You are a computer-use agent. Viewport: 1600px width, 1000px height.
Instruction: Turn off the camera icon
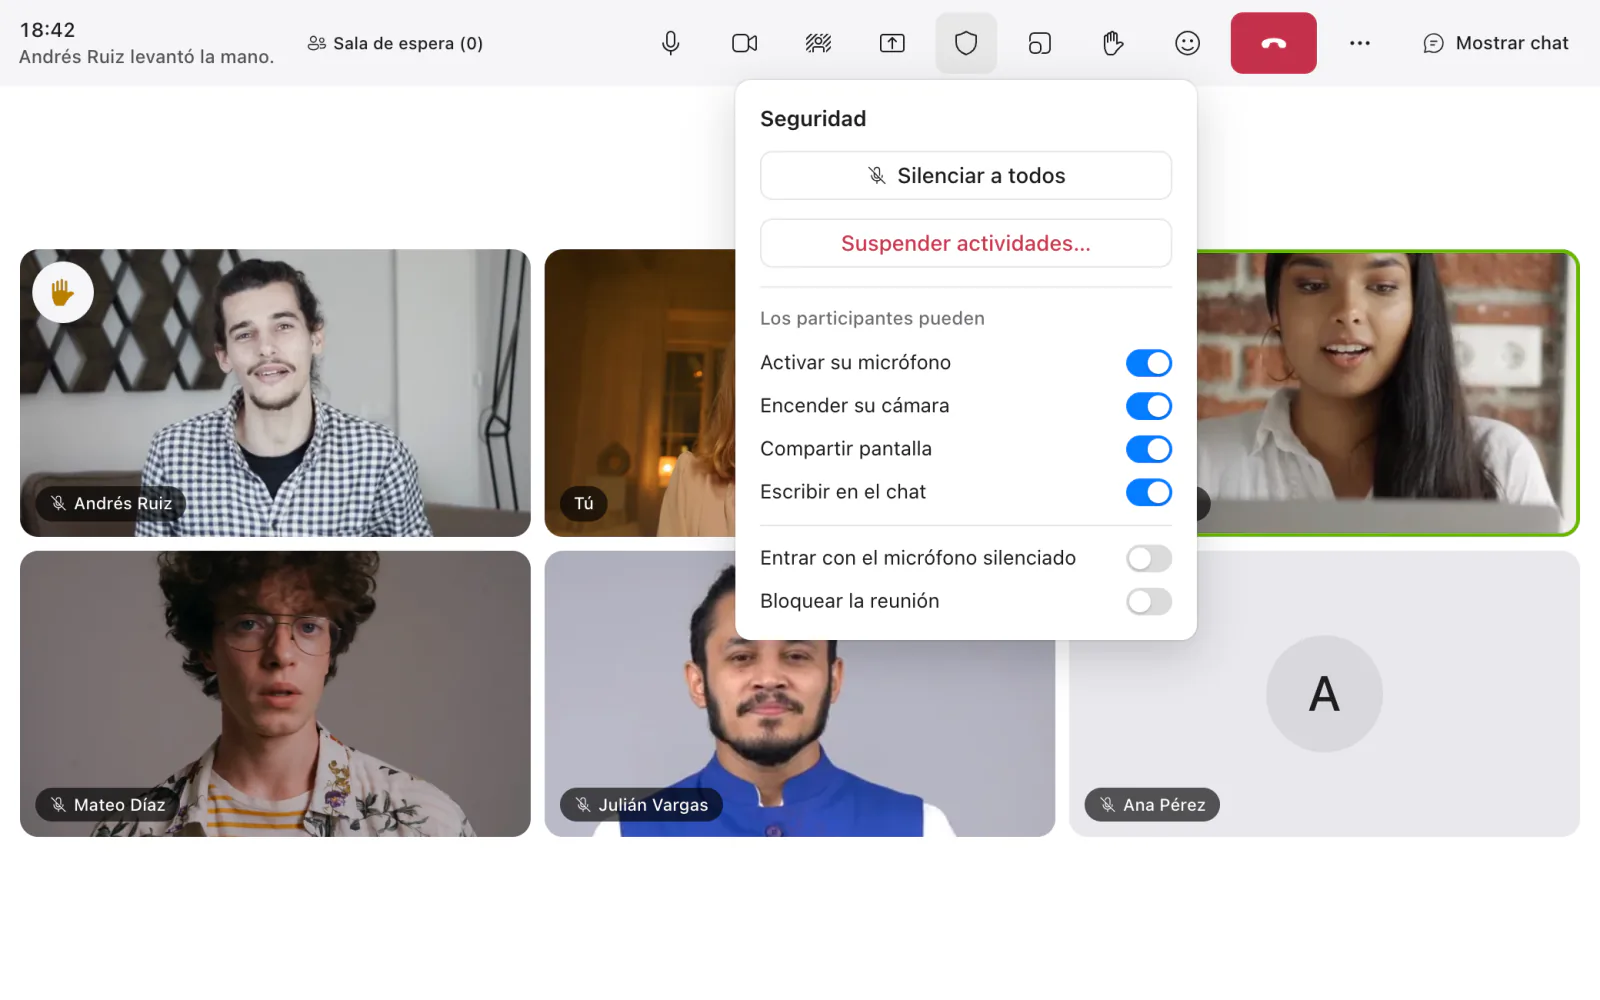coord(745,43)
